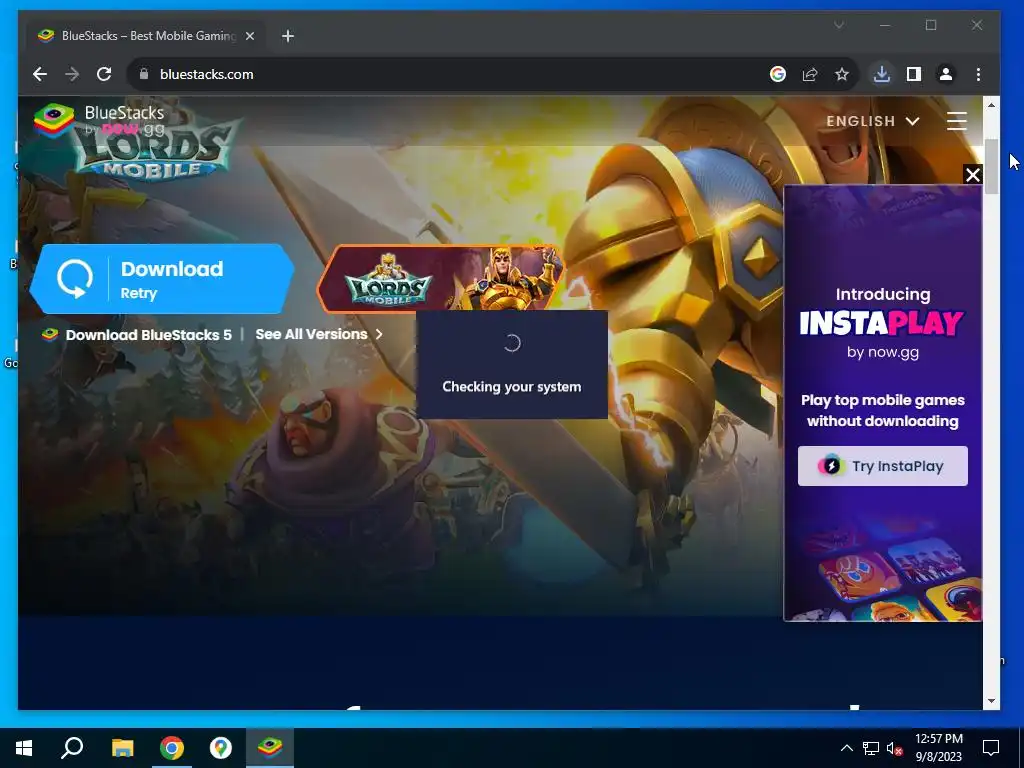Screen dimensions: 1024x768
Task: Open the Windows Start menu
Action: (x=24, y=748)
